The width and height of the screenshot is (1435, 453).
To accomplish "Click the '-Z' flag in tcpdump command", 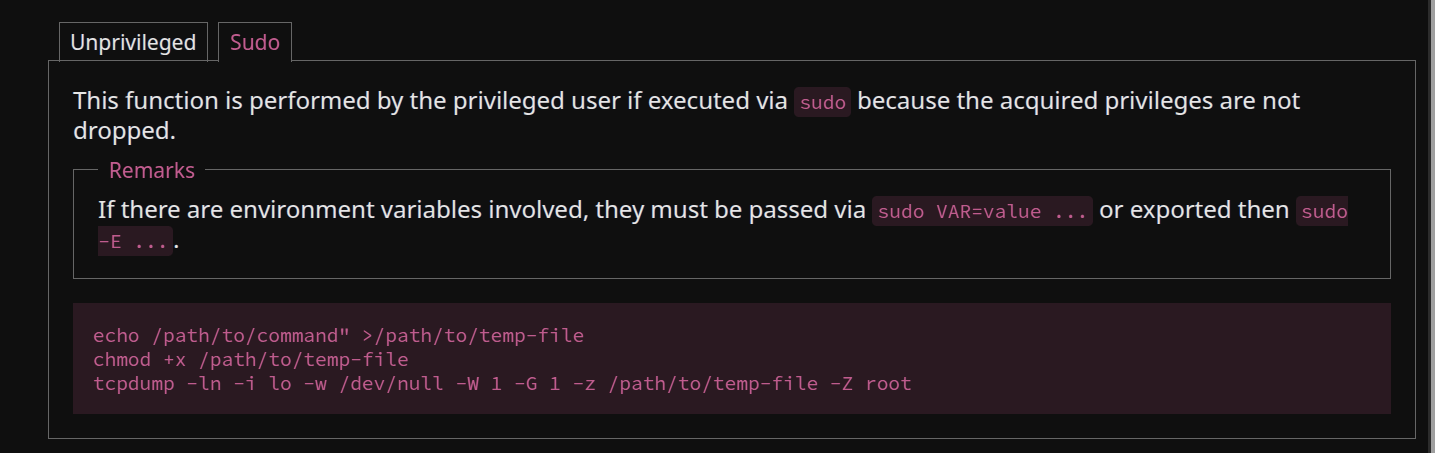I will click(842, 383).
